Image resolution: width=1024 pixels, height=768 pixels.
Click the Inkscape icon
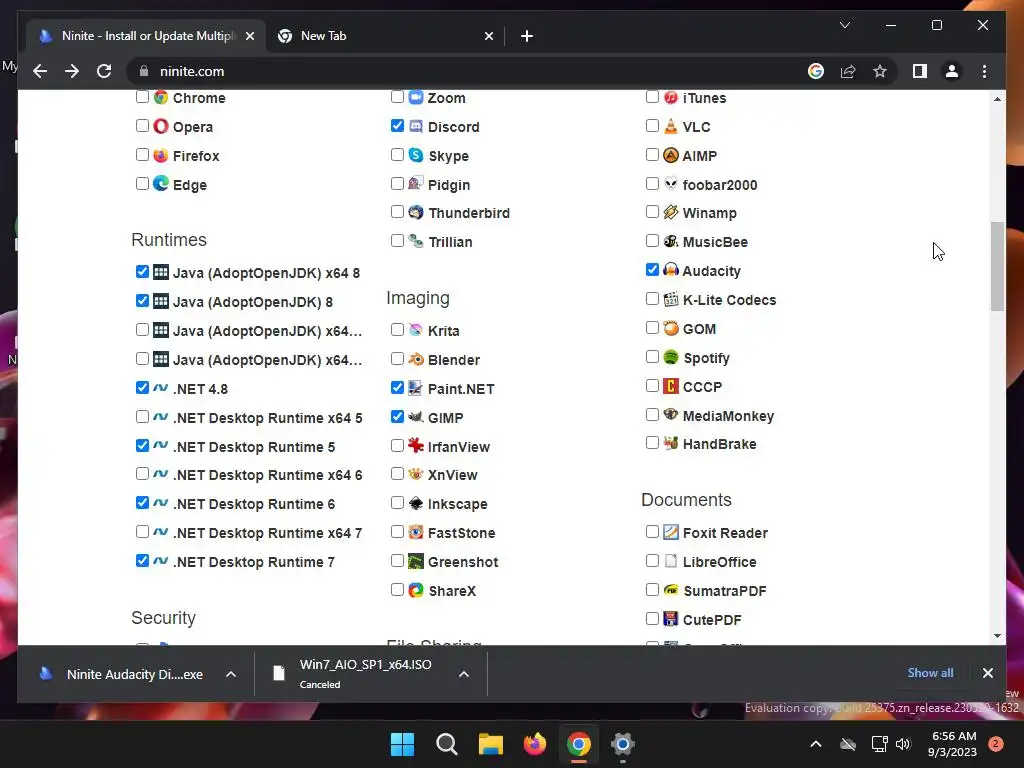point(416,504)
